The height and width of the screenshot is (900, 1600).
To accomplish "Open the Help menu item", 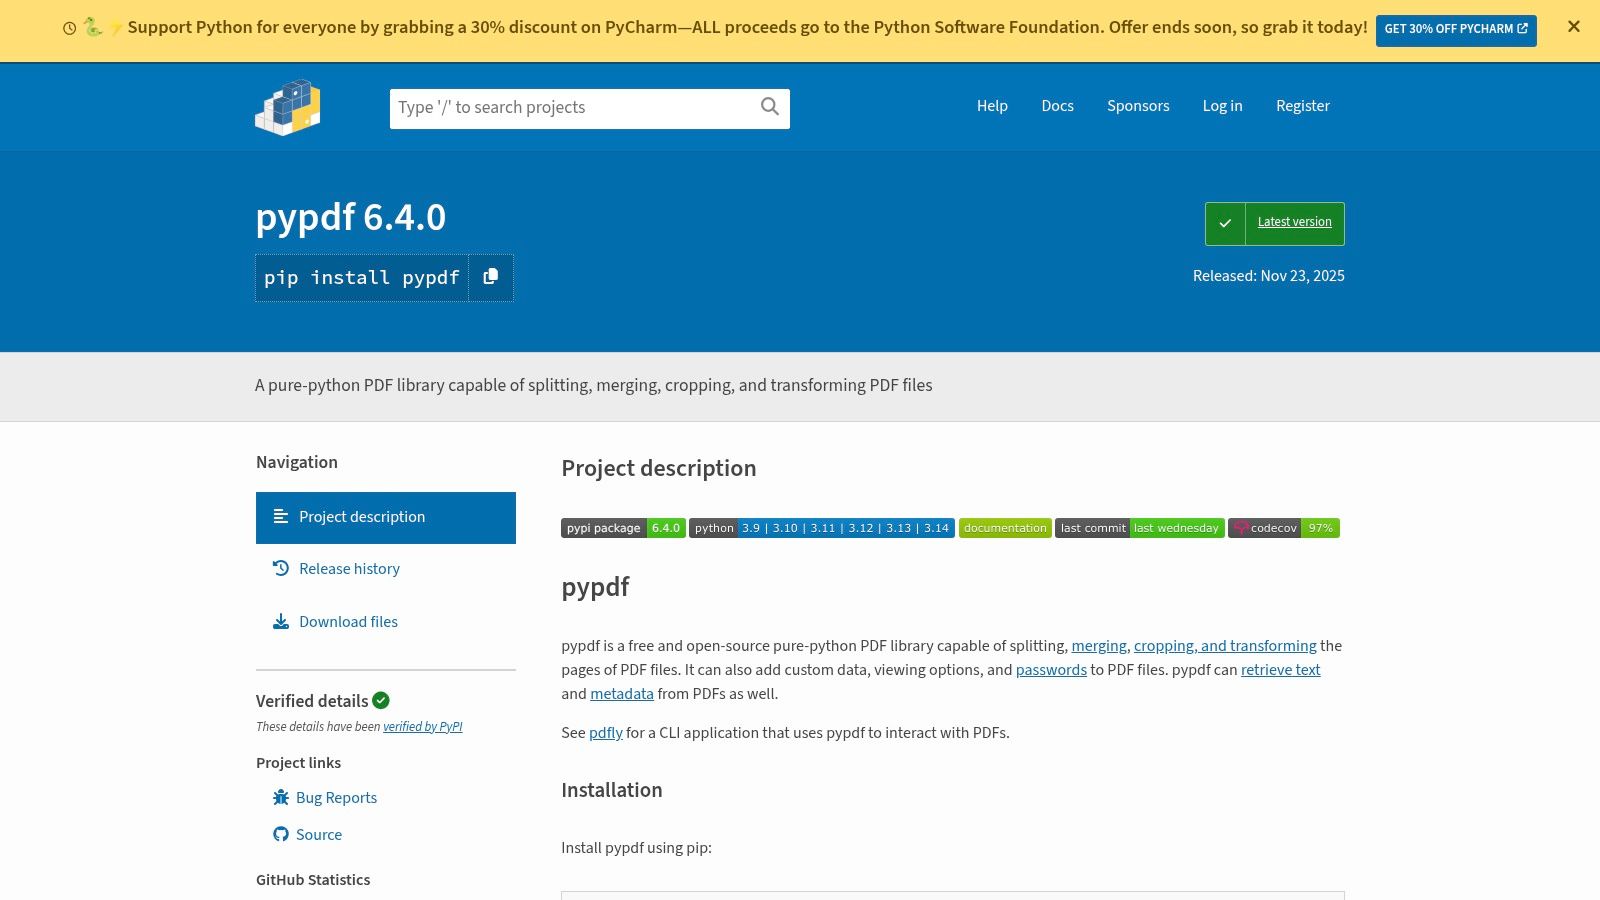I will point(991,106).
